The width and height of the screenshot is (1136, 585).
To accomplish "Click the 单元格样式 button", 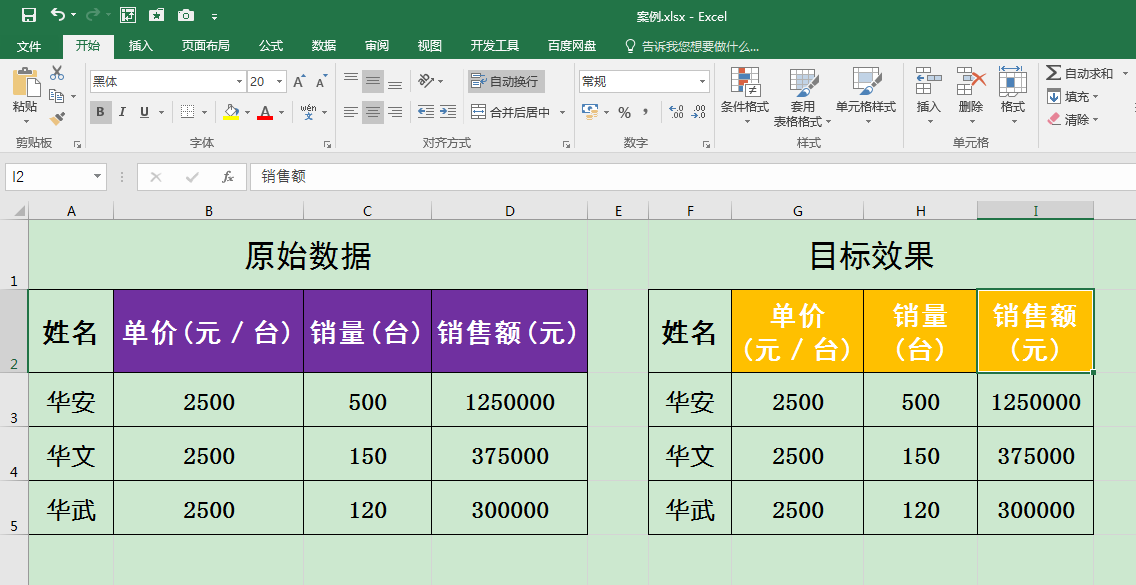I will click(x=866, y=96).
